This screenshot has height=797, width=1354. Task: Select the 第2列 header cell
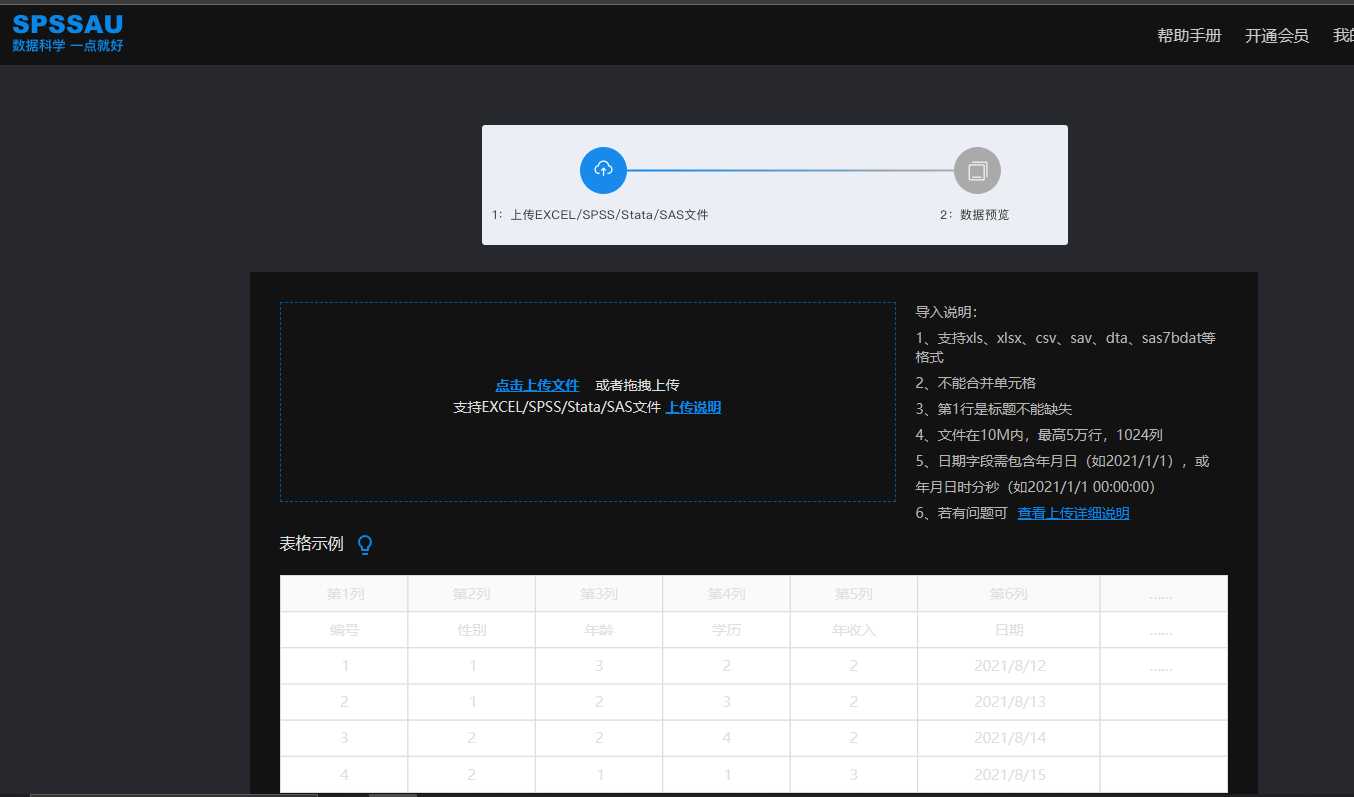pyautogui.click(x=471, y=593)
